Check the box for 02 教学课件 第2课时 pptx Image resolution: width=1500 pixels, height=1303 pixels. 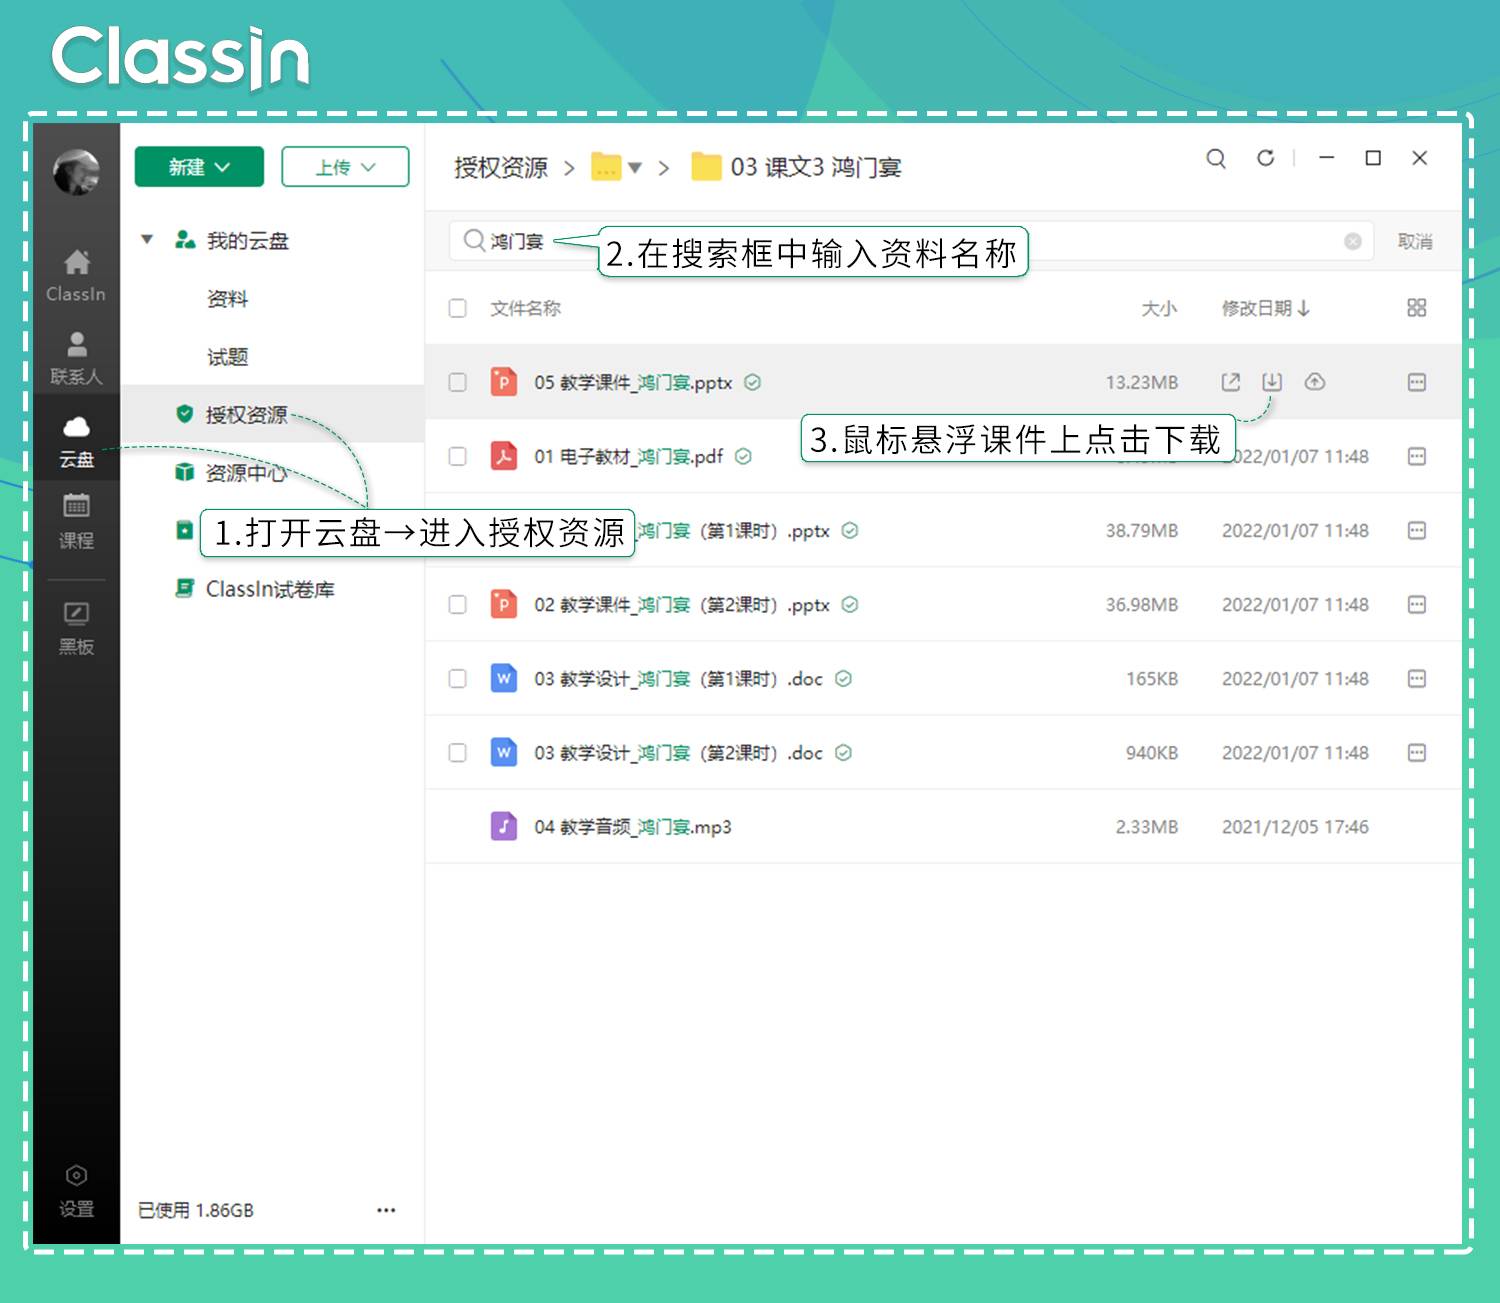point(458,604)
